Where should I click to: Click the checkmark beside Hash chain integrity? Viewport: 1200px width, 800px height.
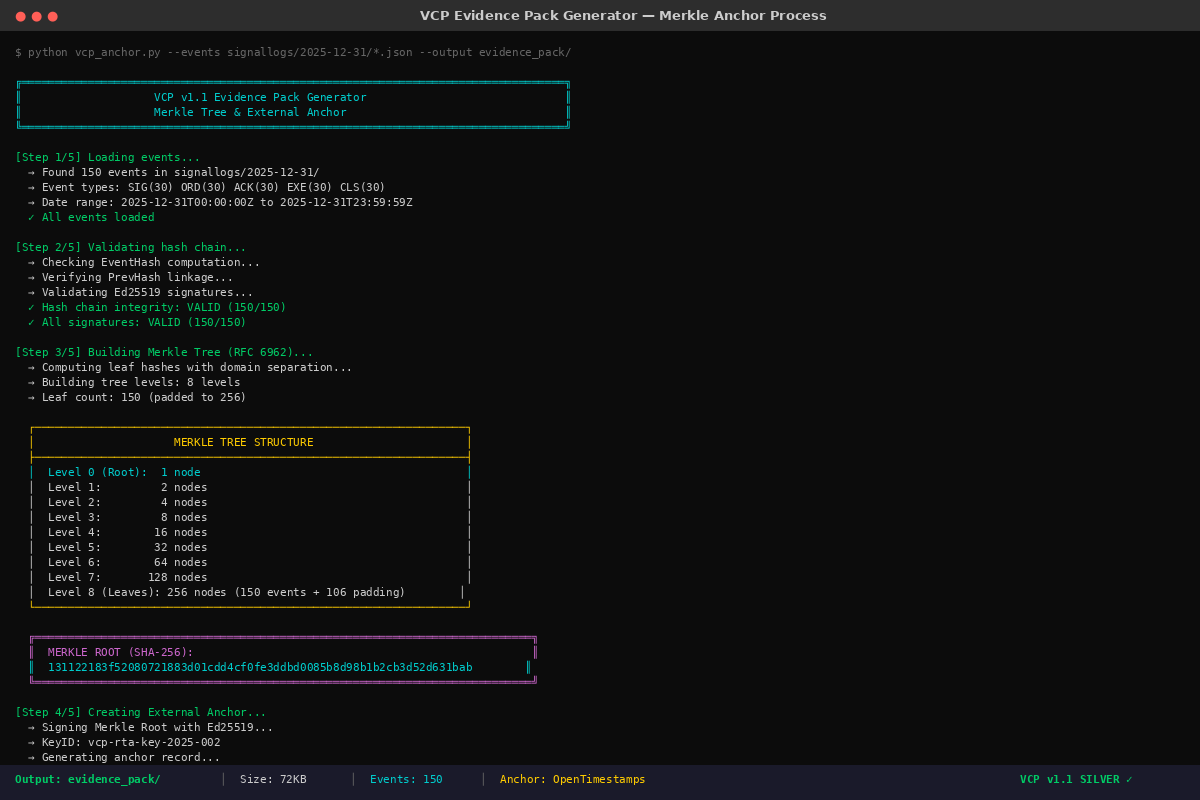pos(31,307)
